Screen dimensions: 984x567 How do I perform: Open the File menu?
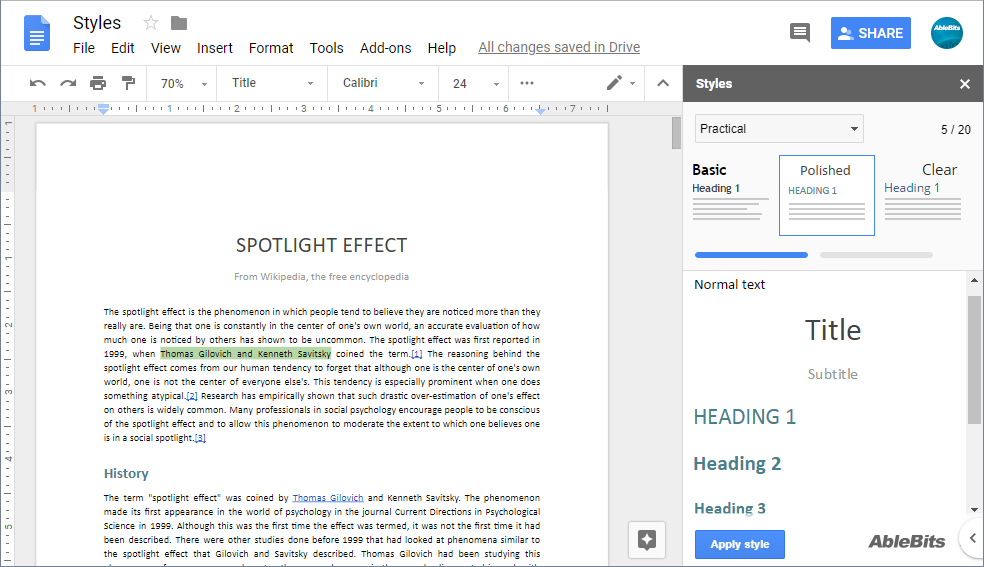[83, 48]
